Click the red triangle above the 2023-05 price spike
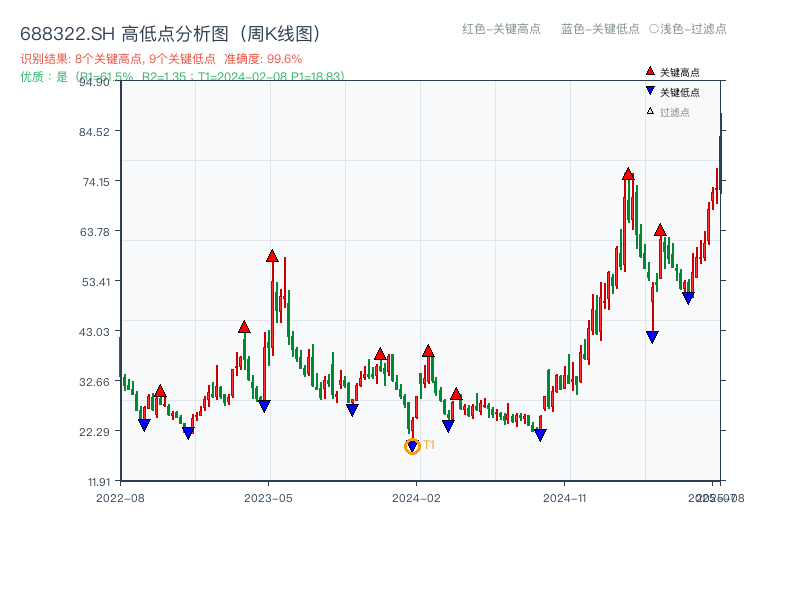Image resolution: width=800 pixels, height=600 pixels. tap(272, 254)
